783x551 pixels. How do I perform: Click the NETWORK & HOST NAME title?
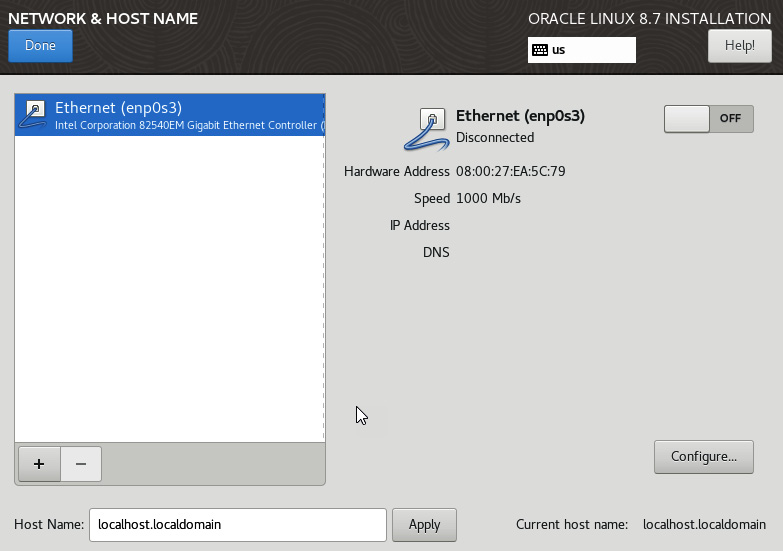[x=103, y=18]
